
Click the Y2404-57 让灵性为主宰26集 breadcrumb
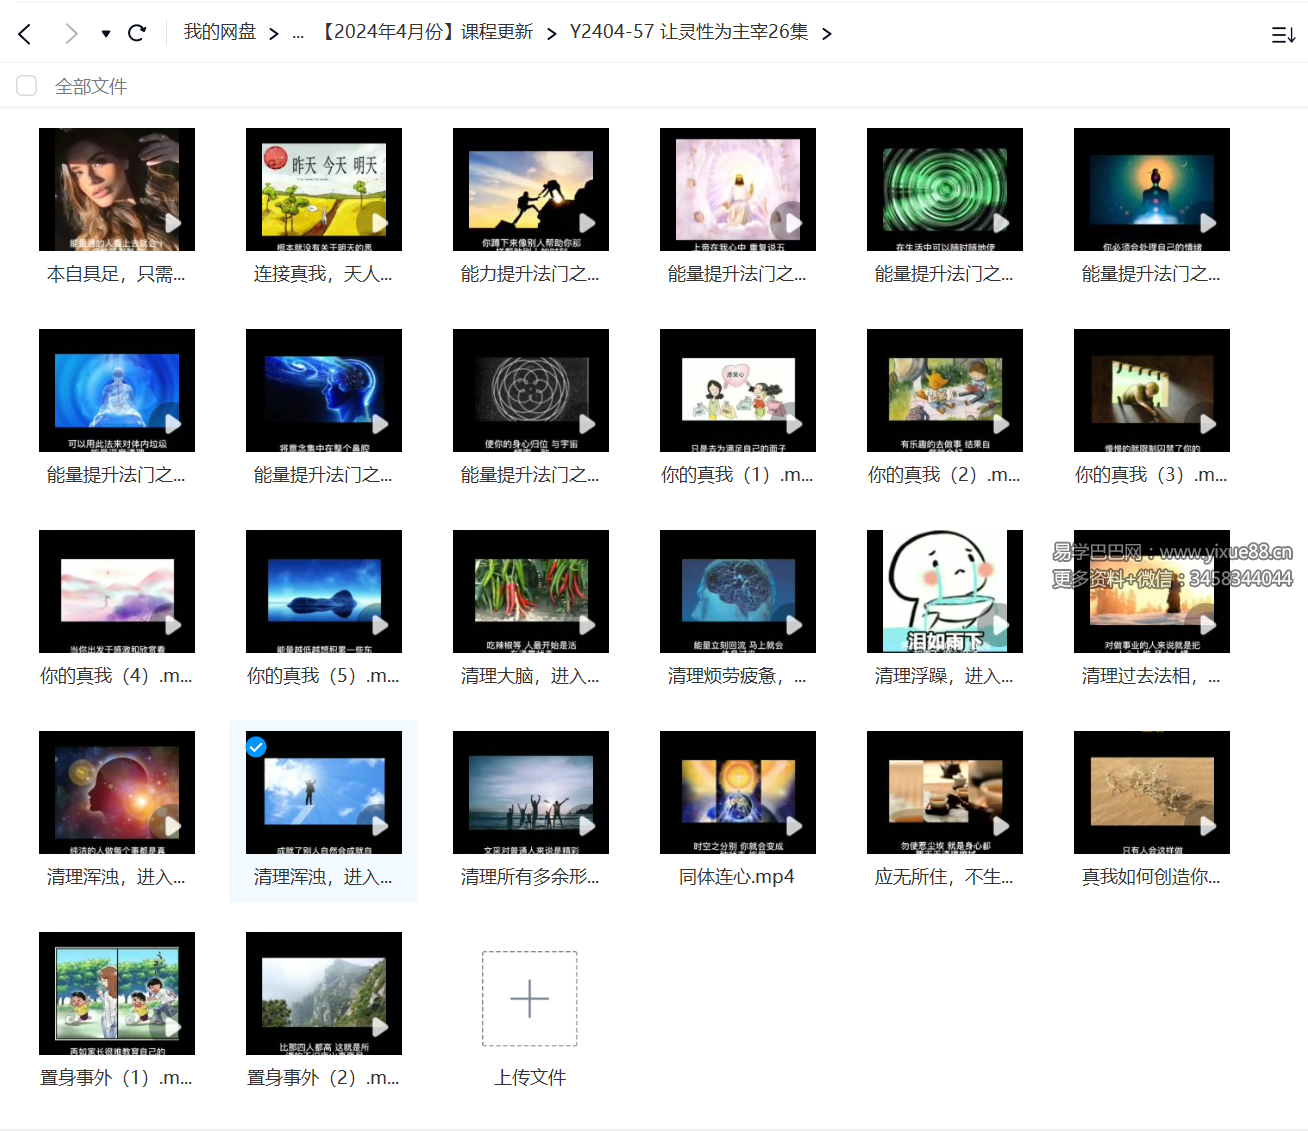tap(688, 32)
